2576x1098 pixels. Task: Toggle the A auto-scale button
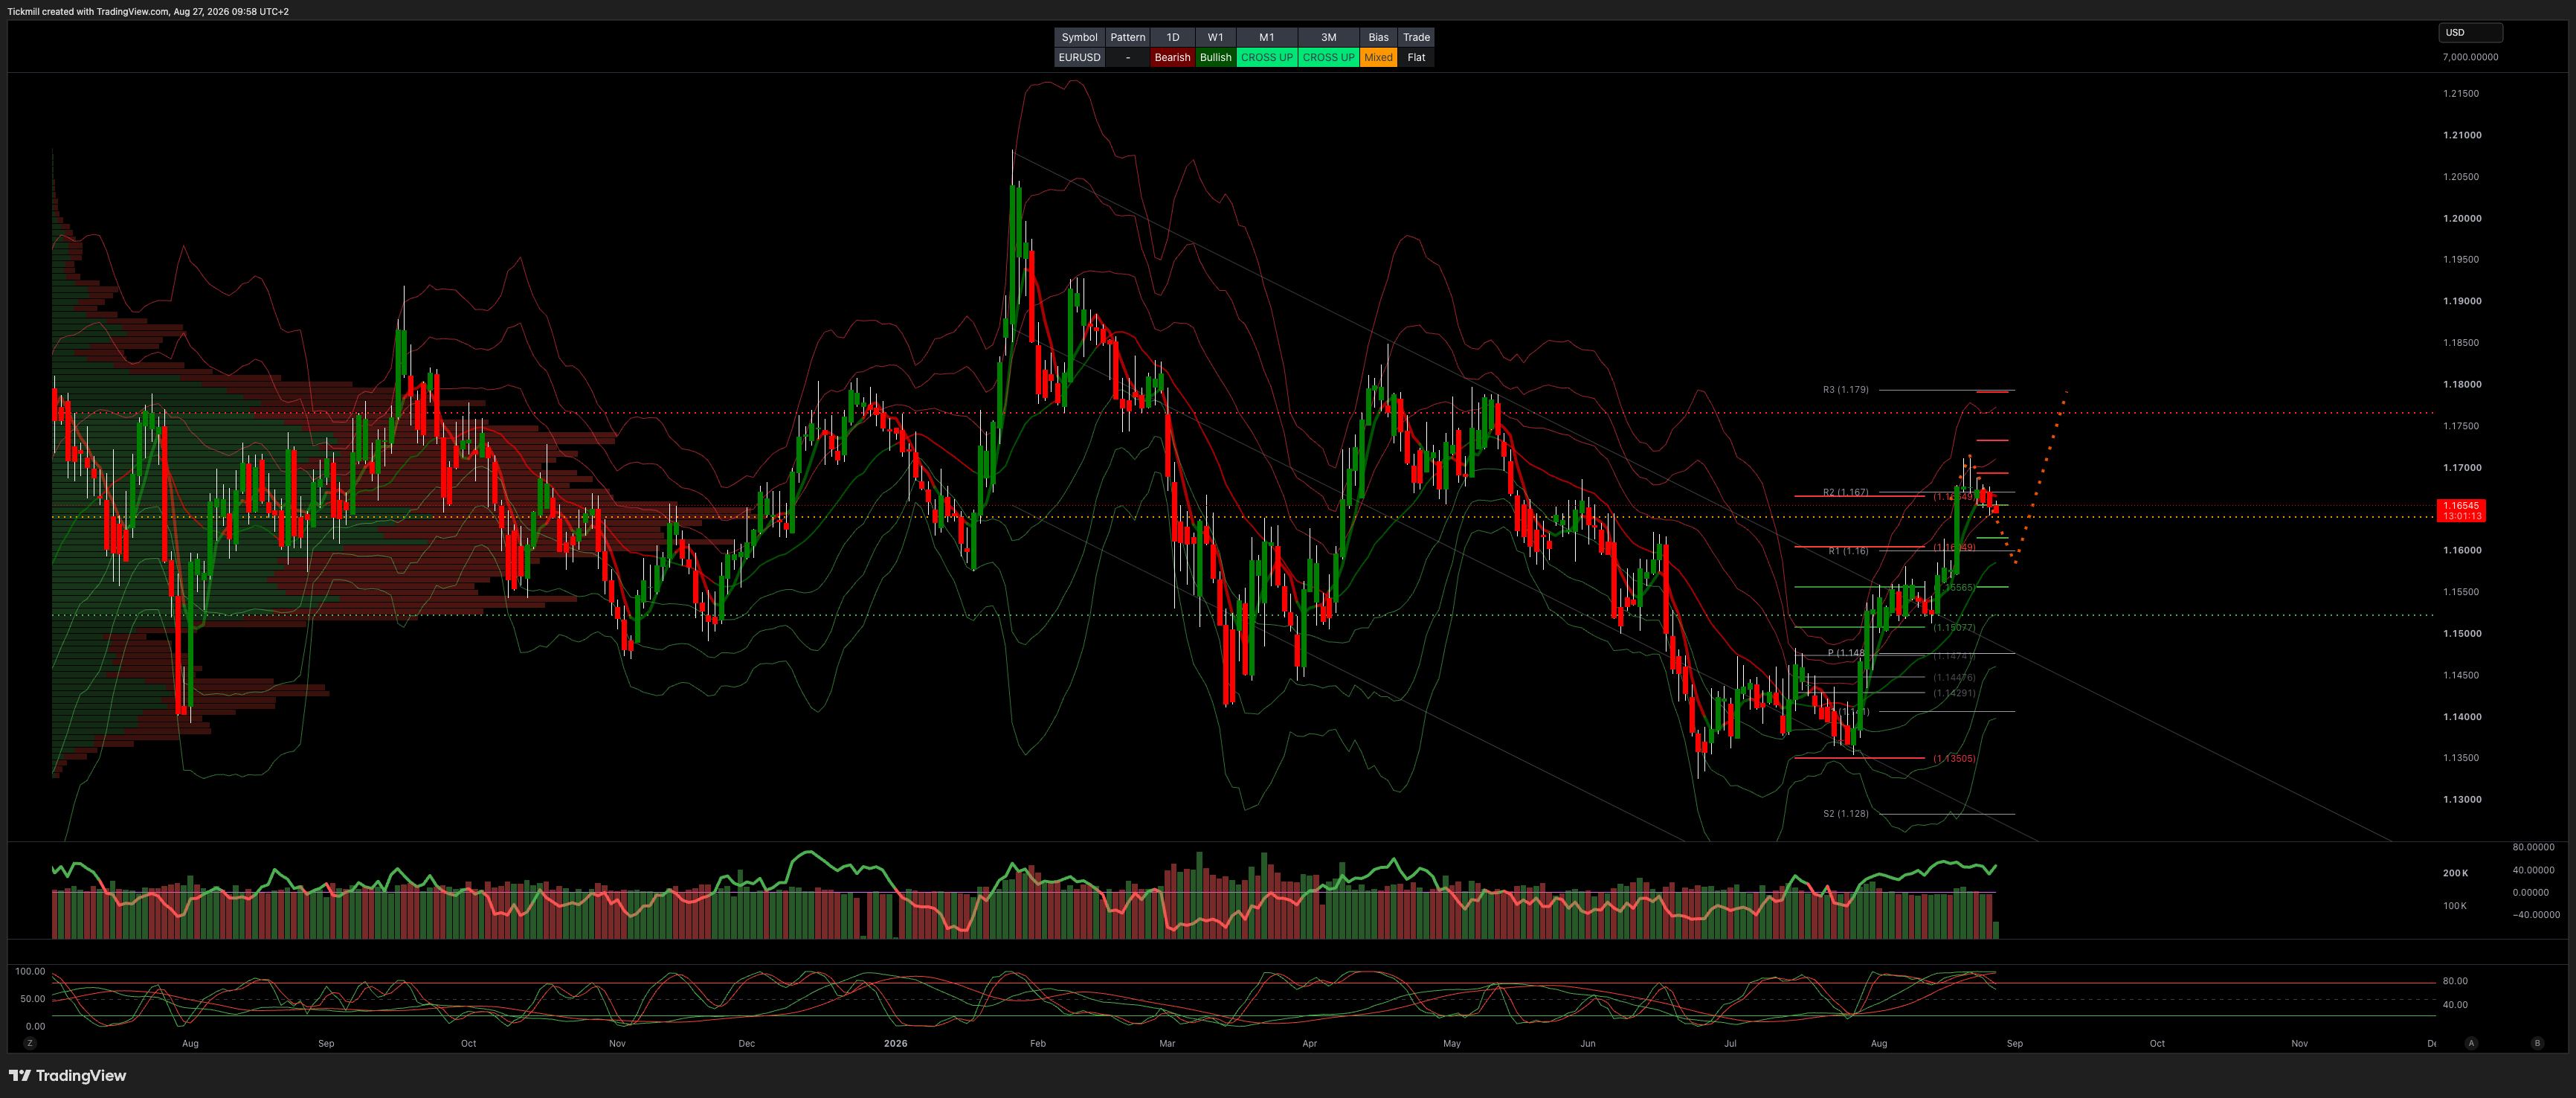(2471, 1043)
